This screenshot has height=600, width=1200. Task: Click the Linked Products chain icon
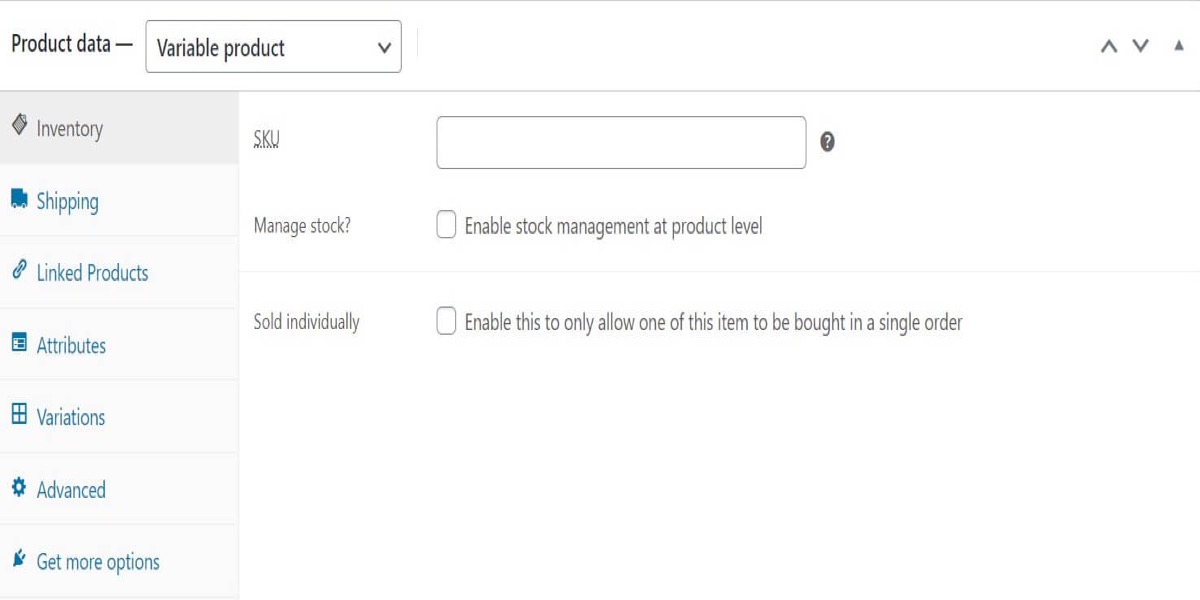click(x=19, y=271)
